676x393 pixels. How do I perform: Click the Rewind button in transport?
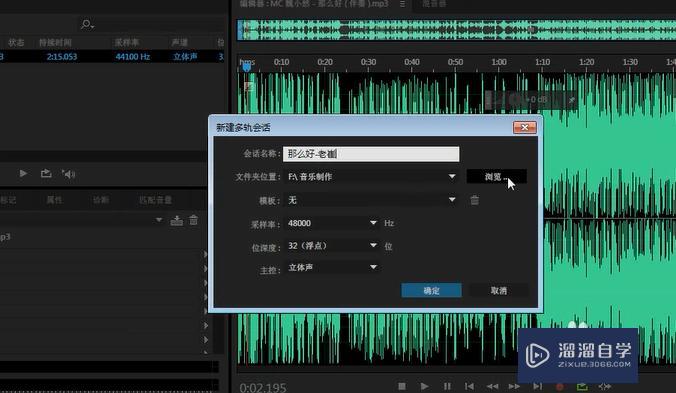point(492,387)
